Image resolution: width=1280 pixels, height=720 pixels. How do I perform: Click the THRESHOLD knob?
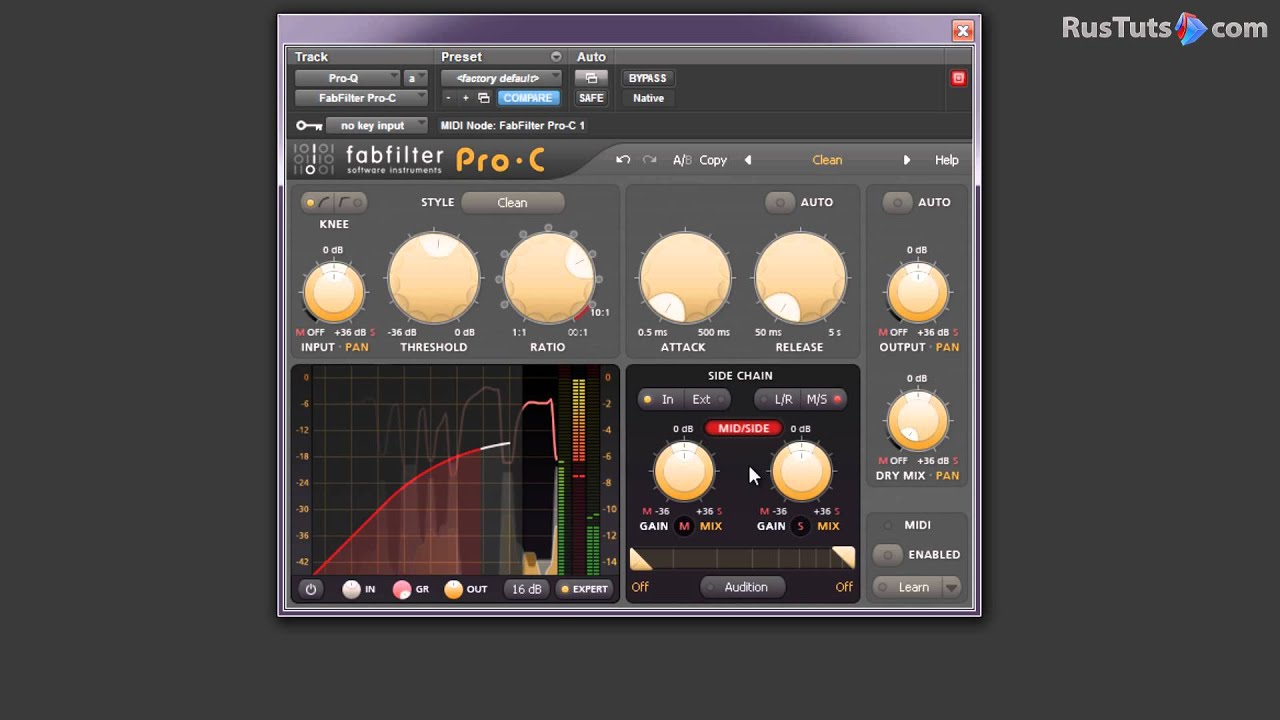tap(434, 279)
